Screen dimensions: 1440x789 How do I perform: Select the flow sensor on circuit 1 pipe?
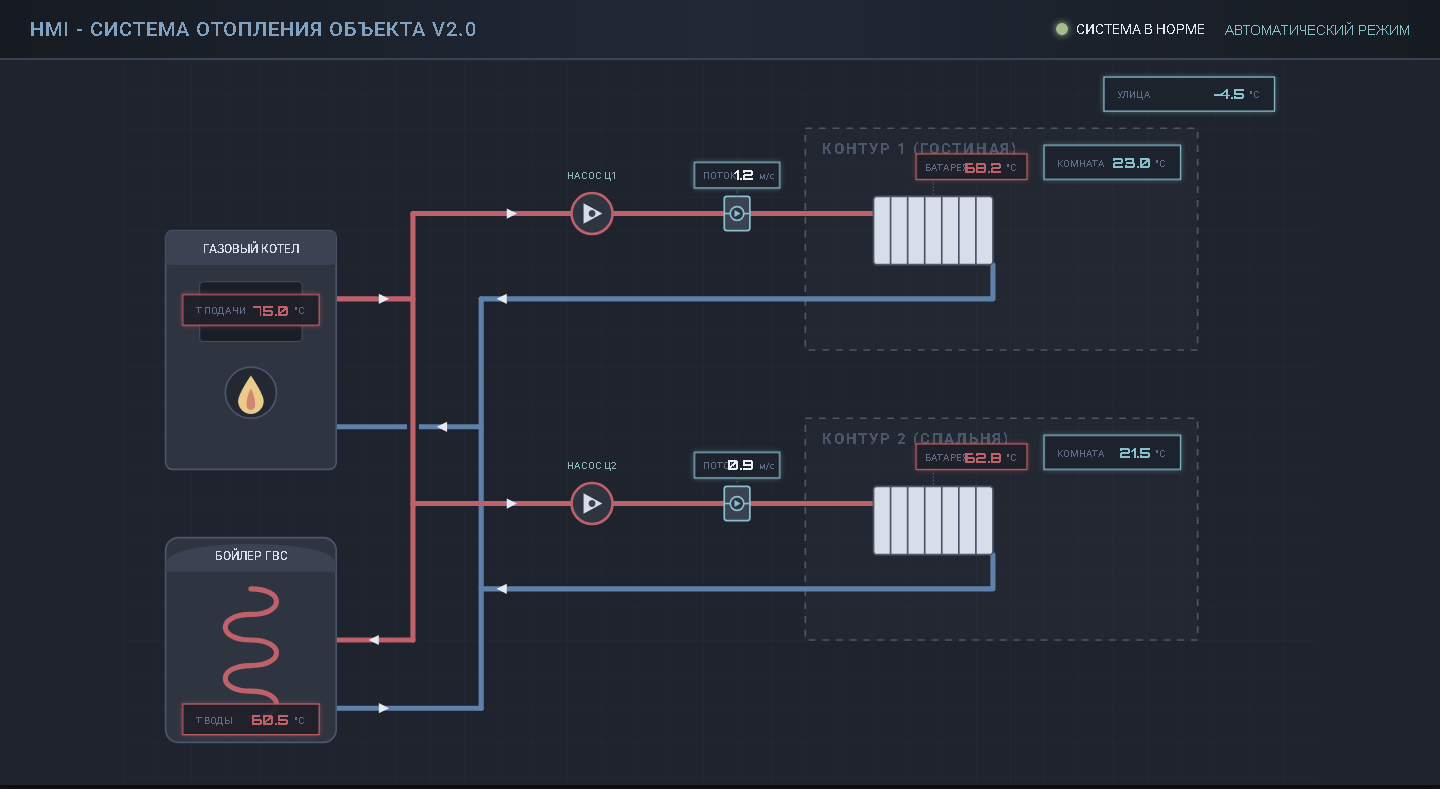coord(736,213)
